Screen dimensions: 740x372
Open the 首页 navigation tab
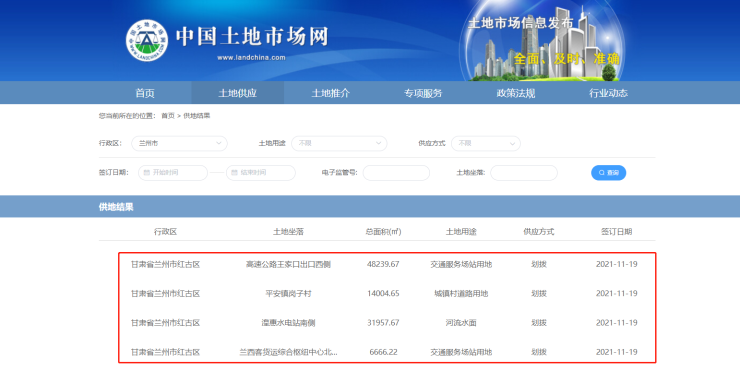pyautogui.click(x=145, y=93)
